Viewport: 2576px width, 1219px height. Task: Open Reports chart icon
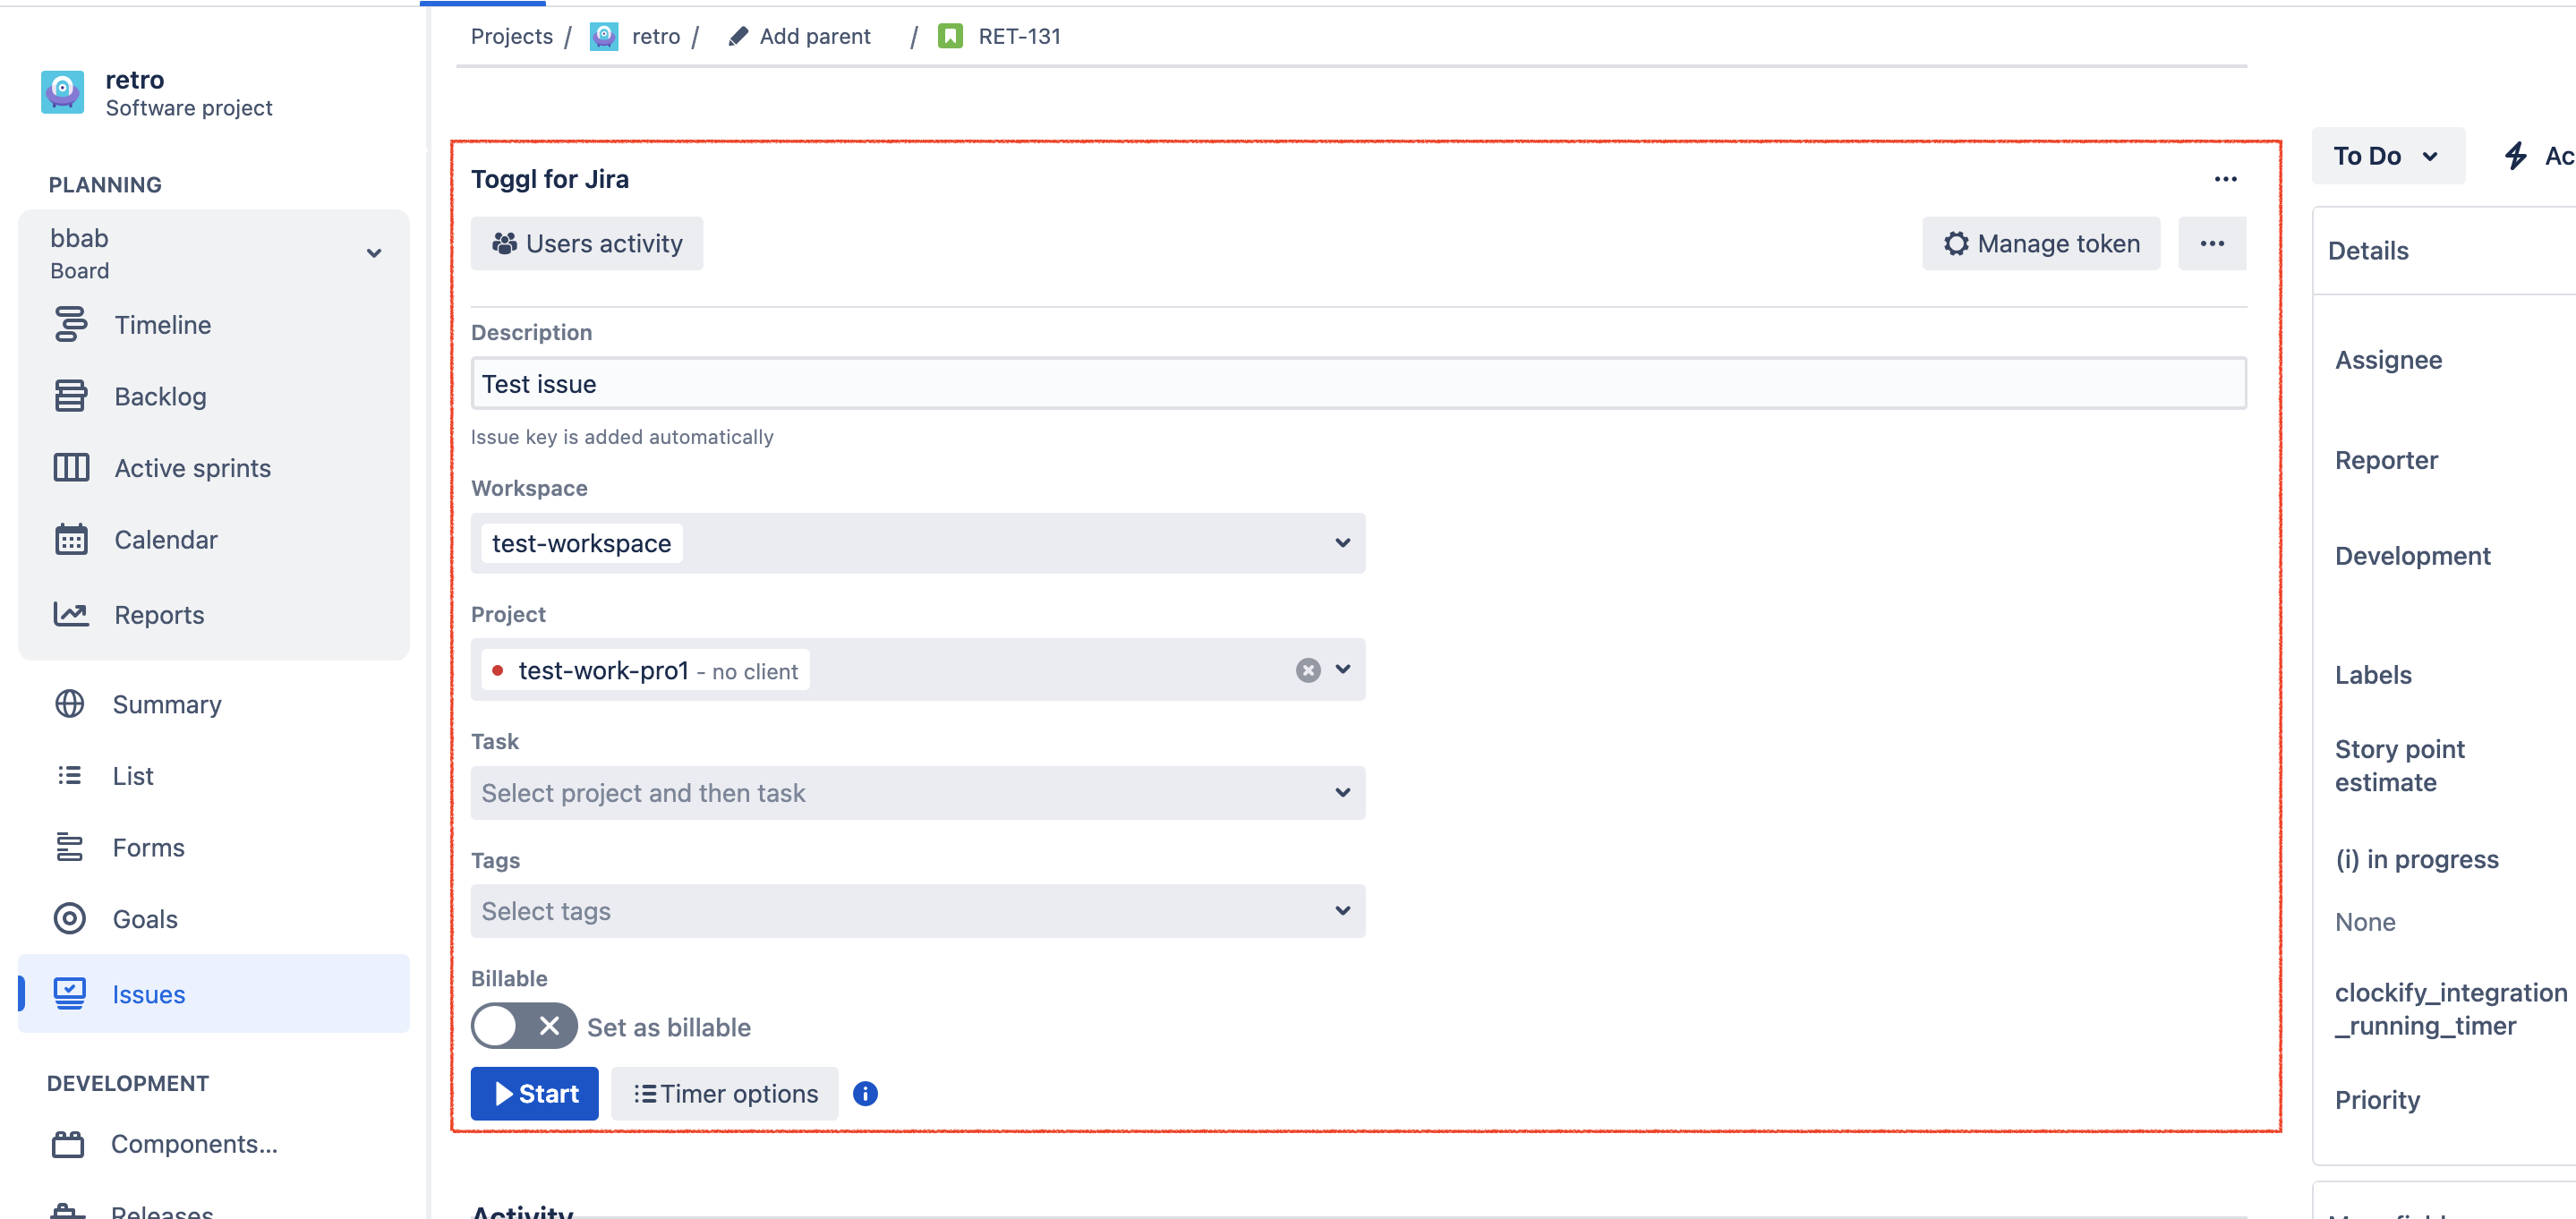(x=70, y=614)
